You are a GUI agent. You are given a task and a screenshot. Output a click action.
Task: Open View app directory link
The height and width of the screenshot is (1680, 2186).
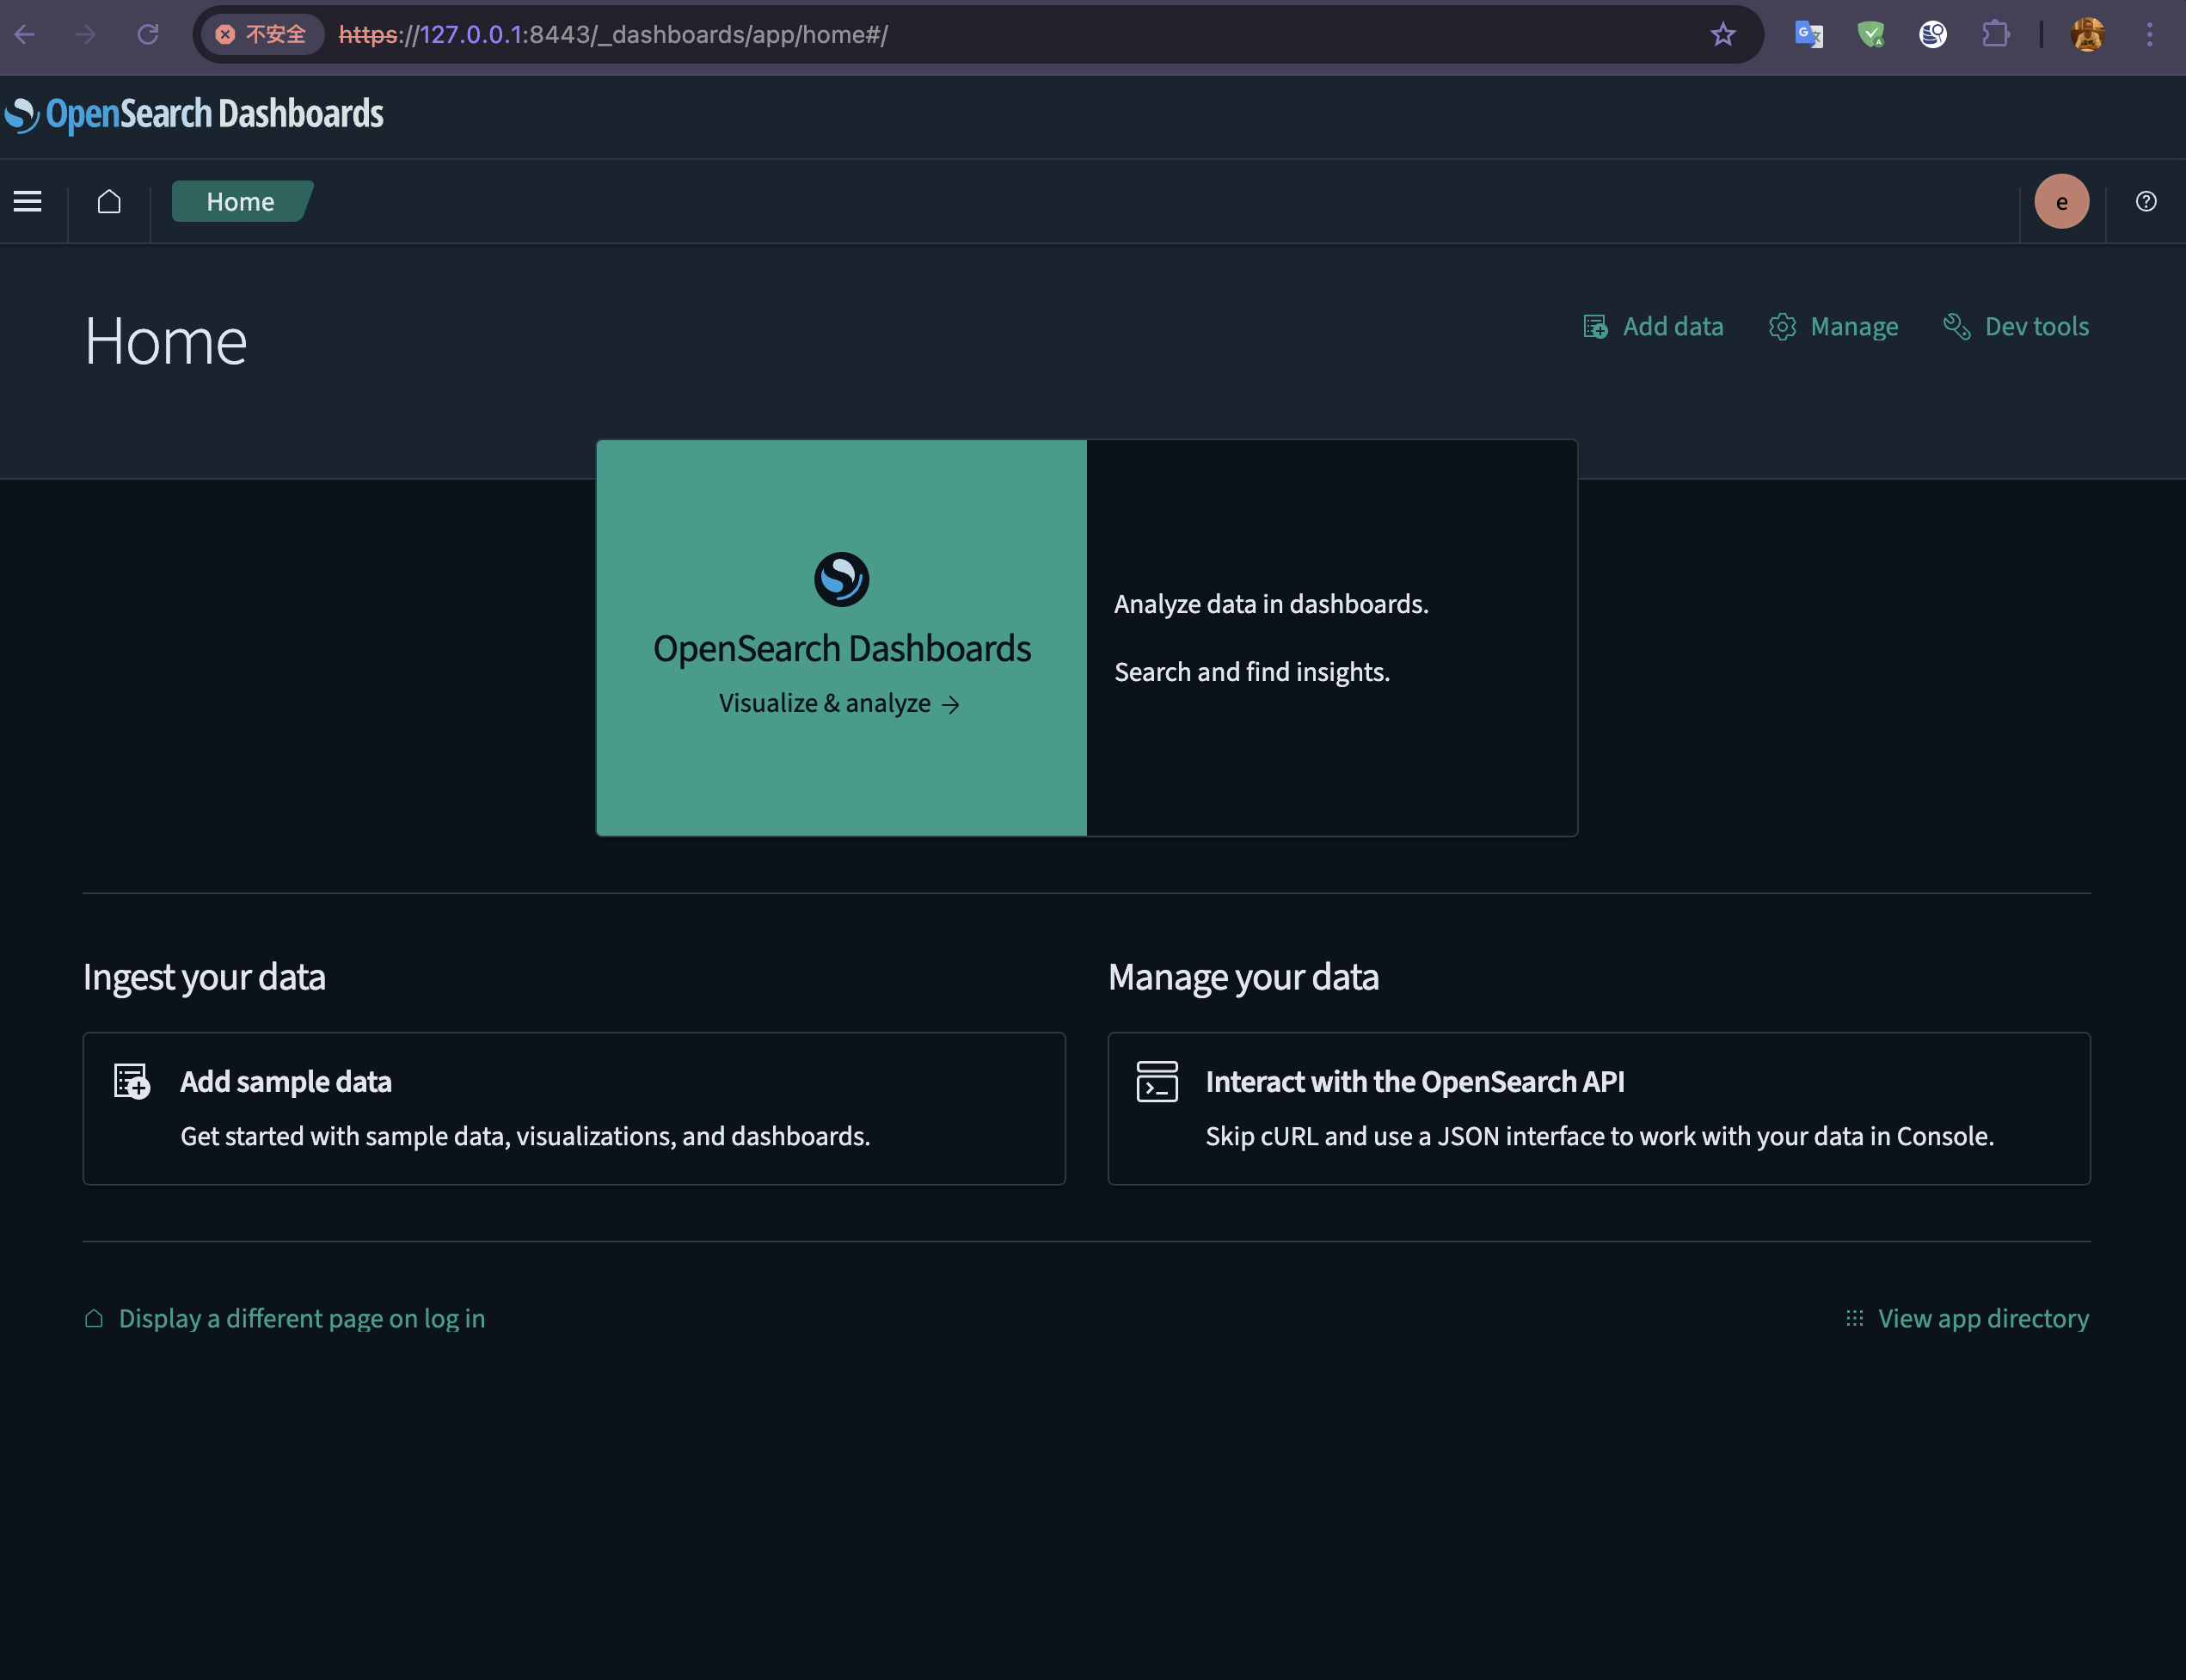[x=1967, y=1318]
